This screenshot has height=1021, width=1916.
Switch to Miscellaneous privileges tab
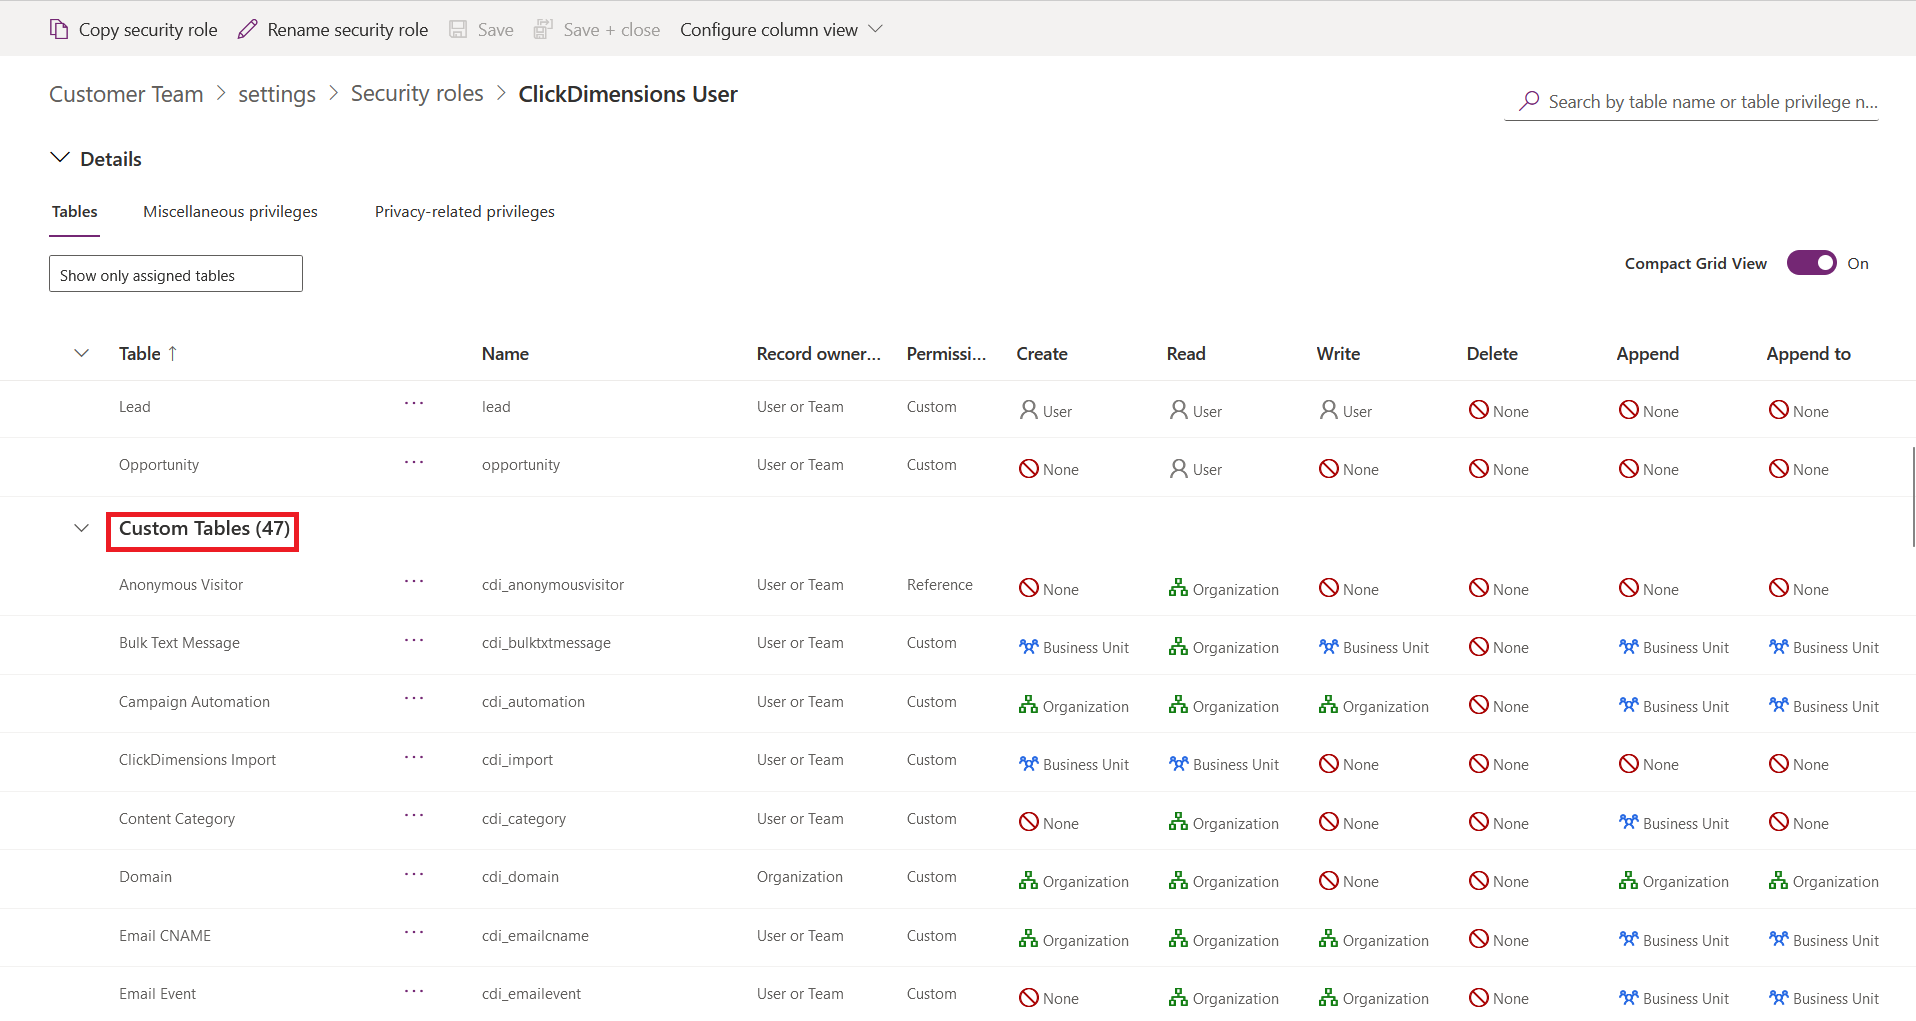(230, 211)
